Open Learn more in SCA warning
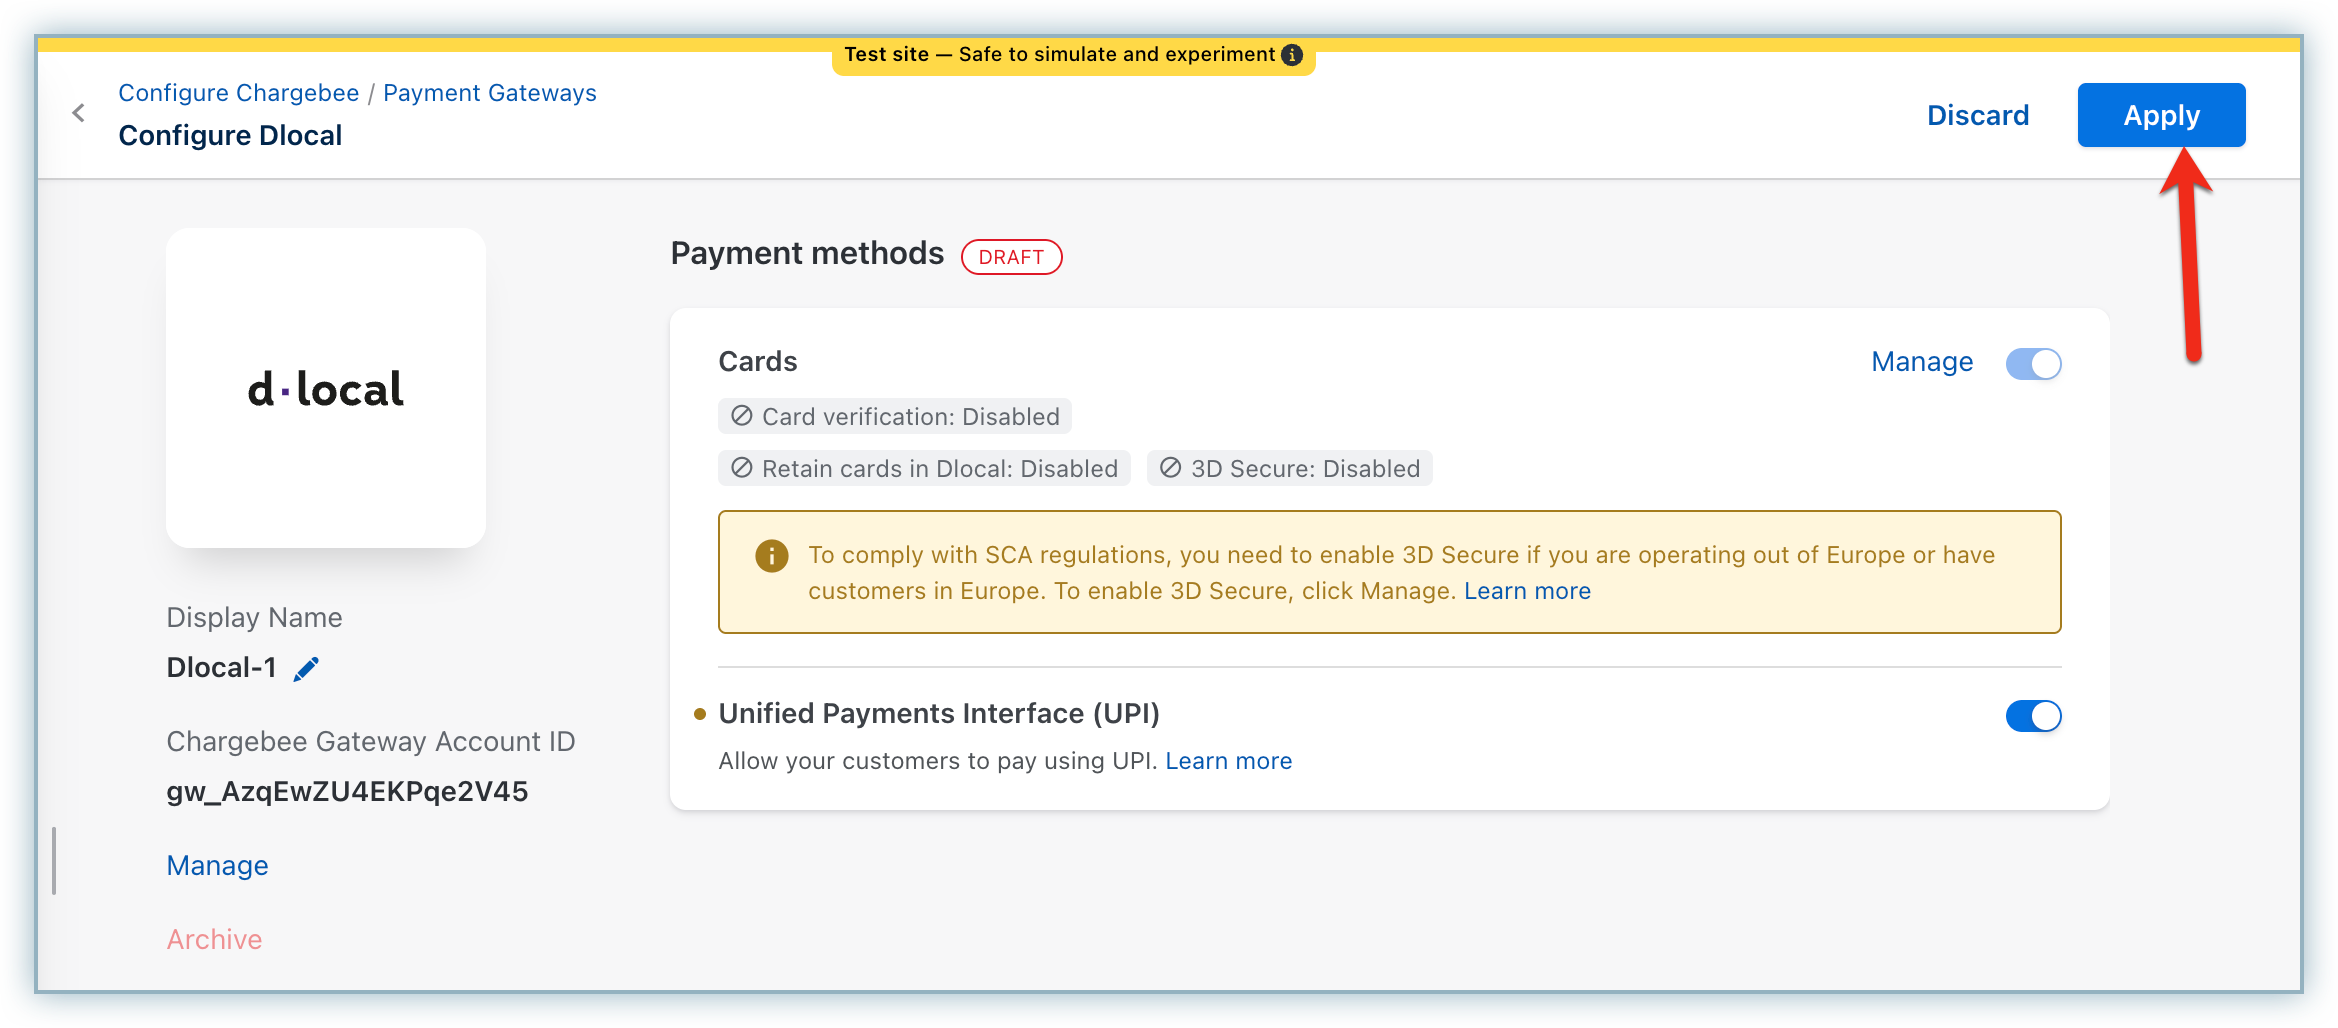The image size is (2338, 1028). 1526,591
